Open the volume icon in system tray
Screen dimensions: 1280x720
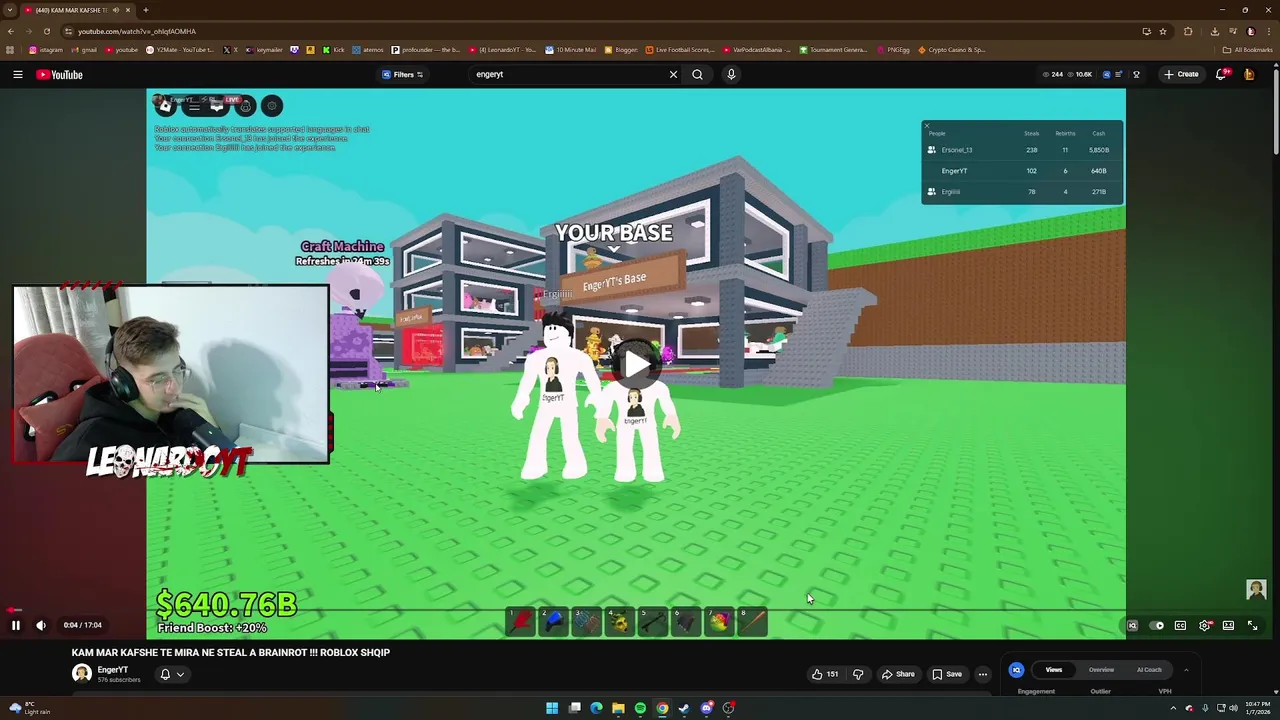[1233, 708]
